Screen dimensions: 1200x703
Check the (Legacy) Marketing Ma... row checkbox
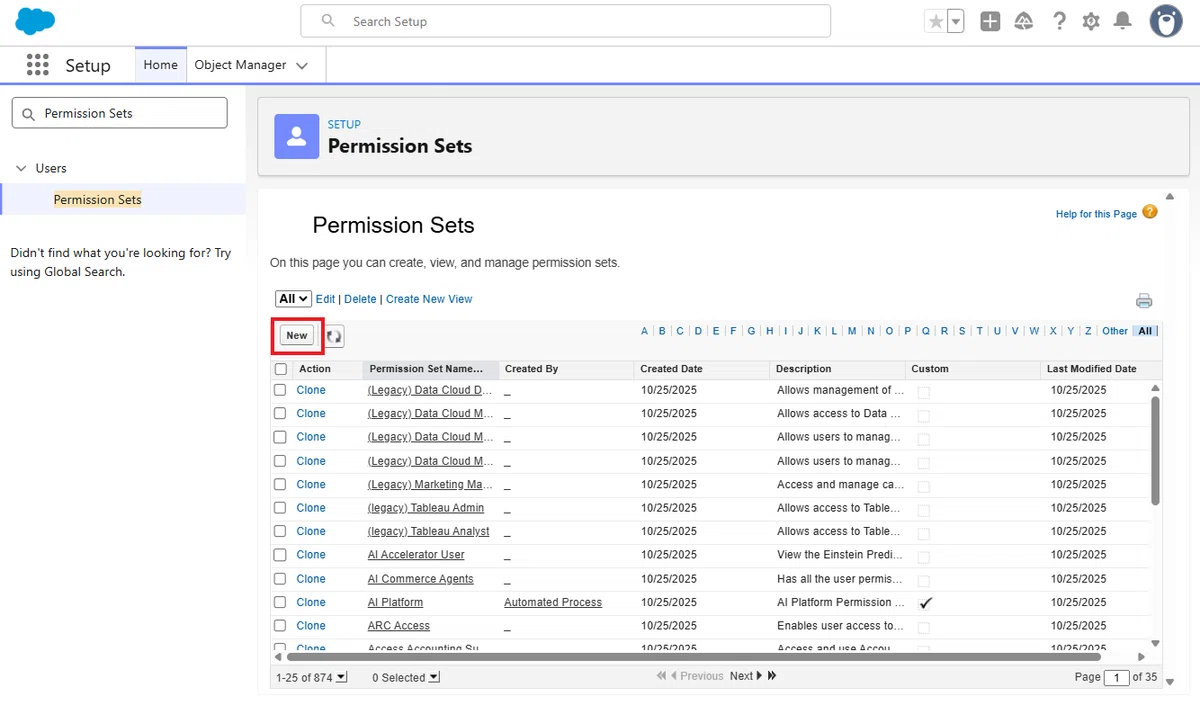(x=280, y=484)
